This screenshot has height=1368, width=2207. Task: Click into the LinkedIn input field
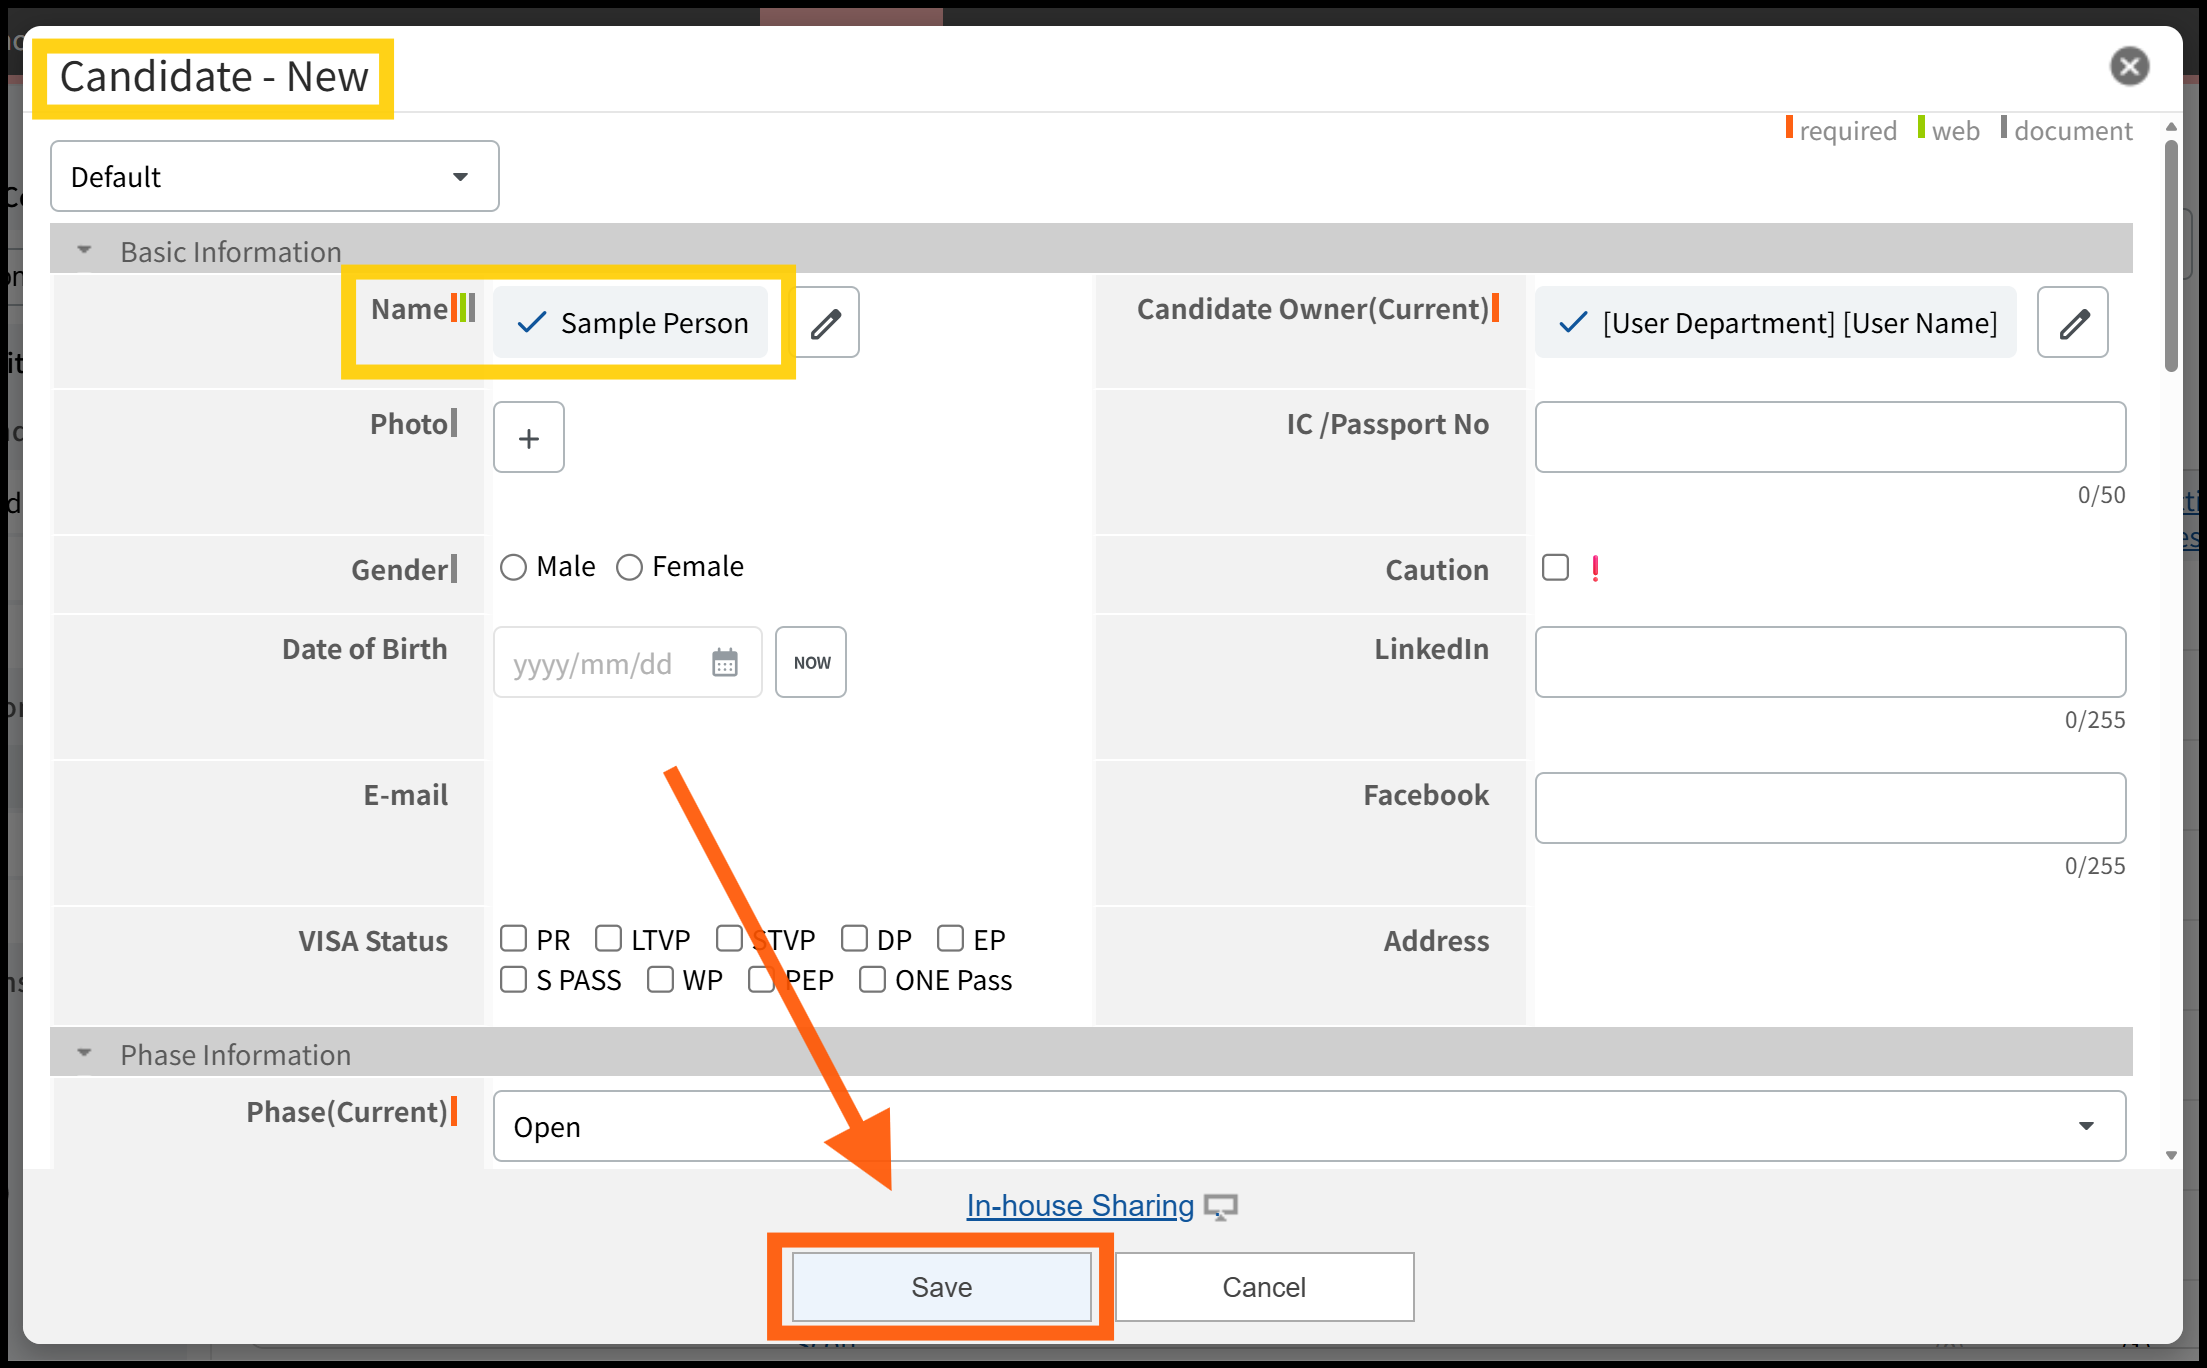[1830, 663]
